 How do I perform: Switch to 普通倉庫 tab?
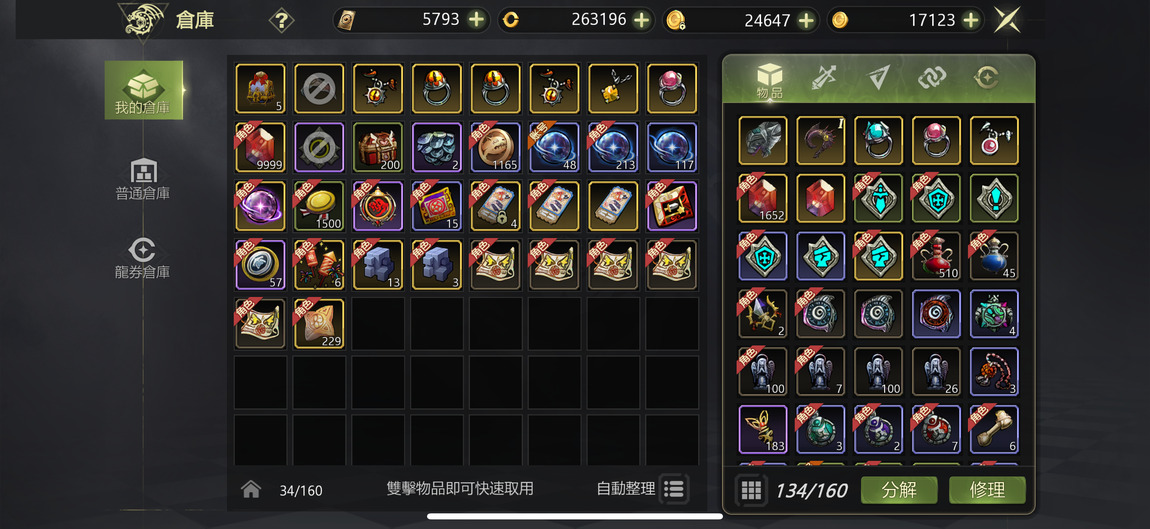(143, 180)
